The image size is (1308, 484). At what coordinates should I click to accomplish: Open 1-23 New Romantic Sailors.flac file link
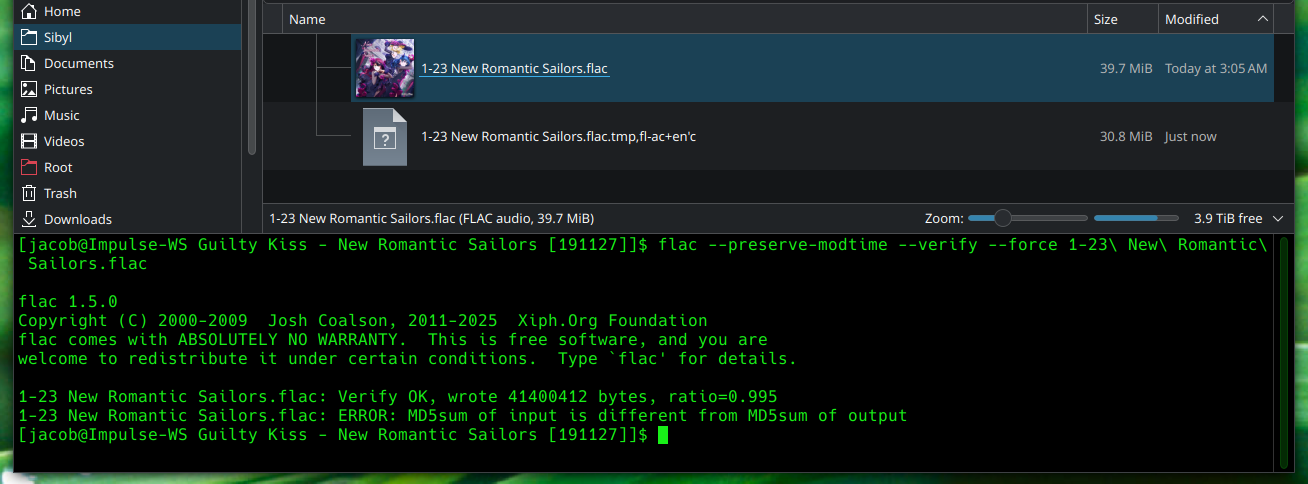click(x=514, y=68)
